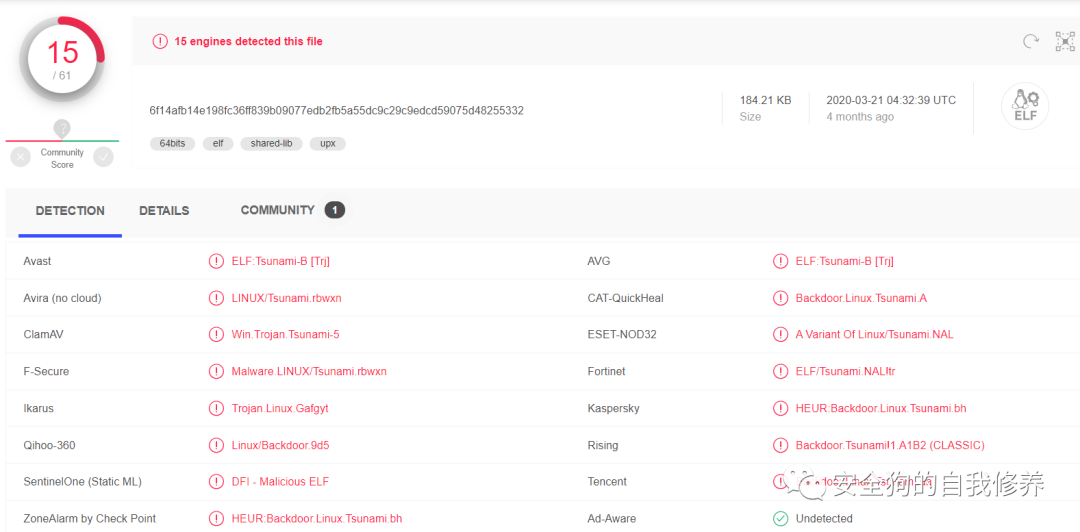Click the 184.21 KB size value

click(765, 100)
